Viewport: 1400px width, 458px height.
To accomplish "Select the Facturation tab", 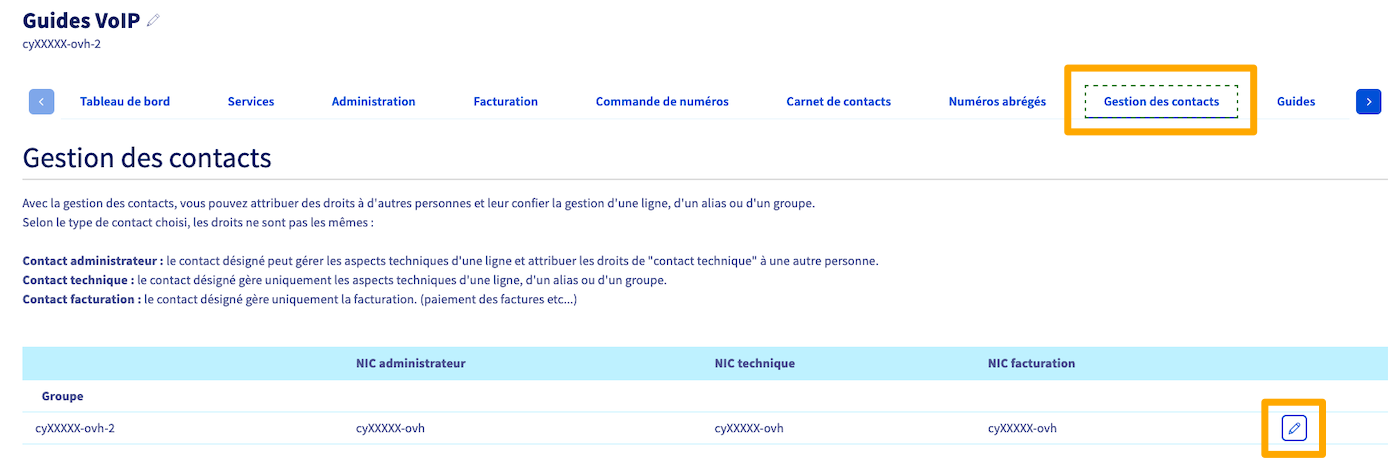I will [505, 101].
